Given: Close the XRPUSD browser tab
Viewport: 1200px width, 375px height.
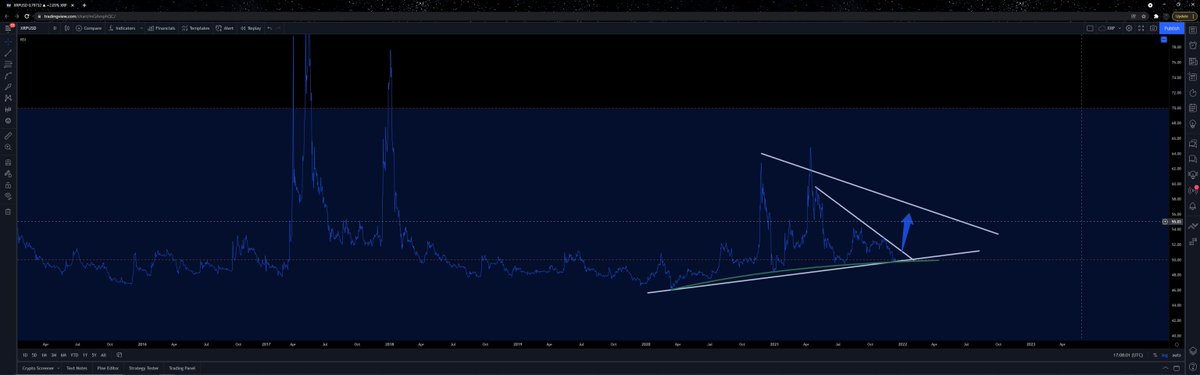Looking at the screenshot, I should pyautogui.click(x=72, y=5).
